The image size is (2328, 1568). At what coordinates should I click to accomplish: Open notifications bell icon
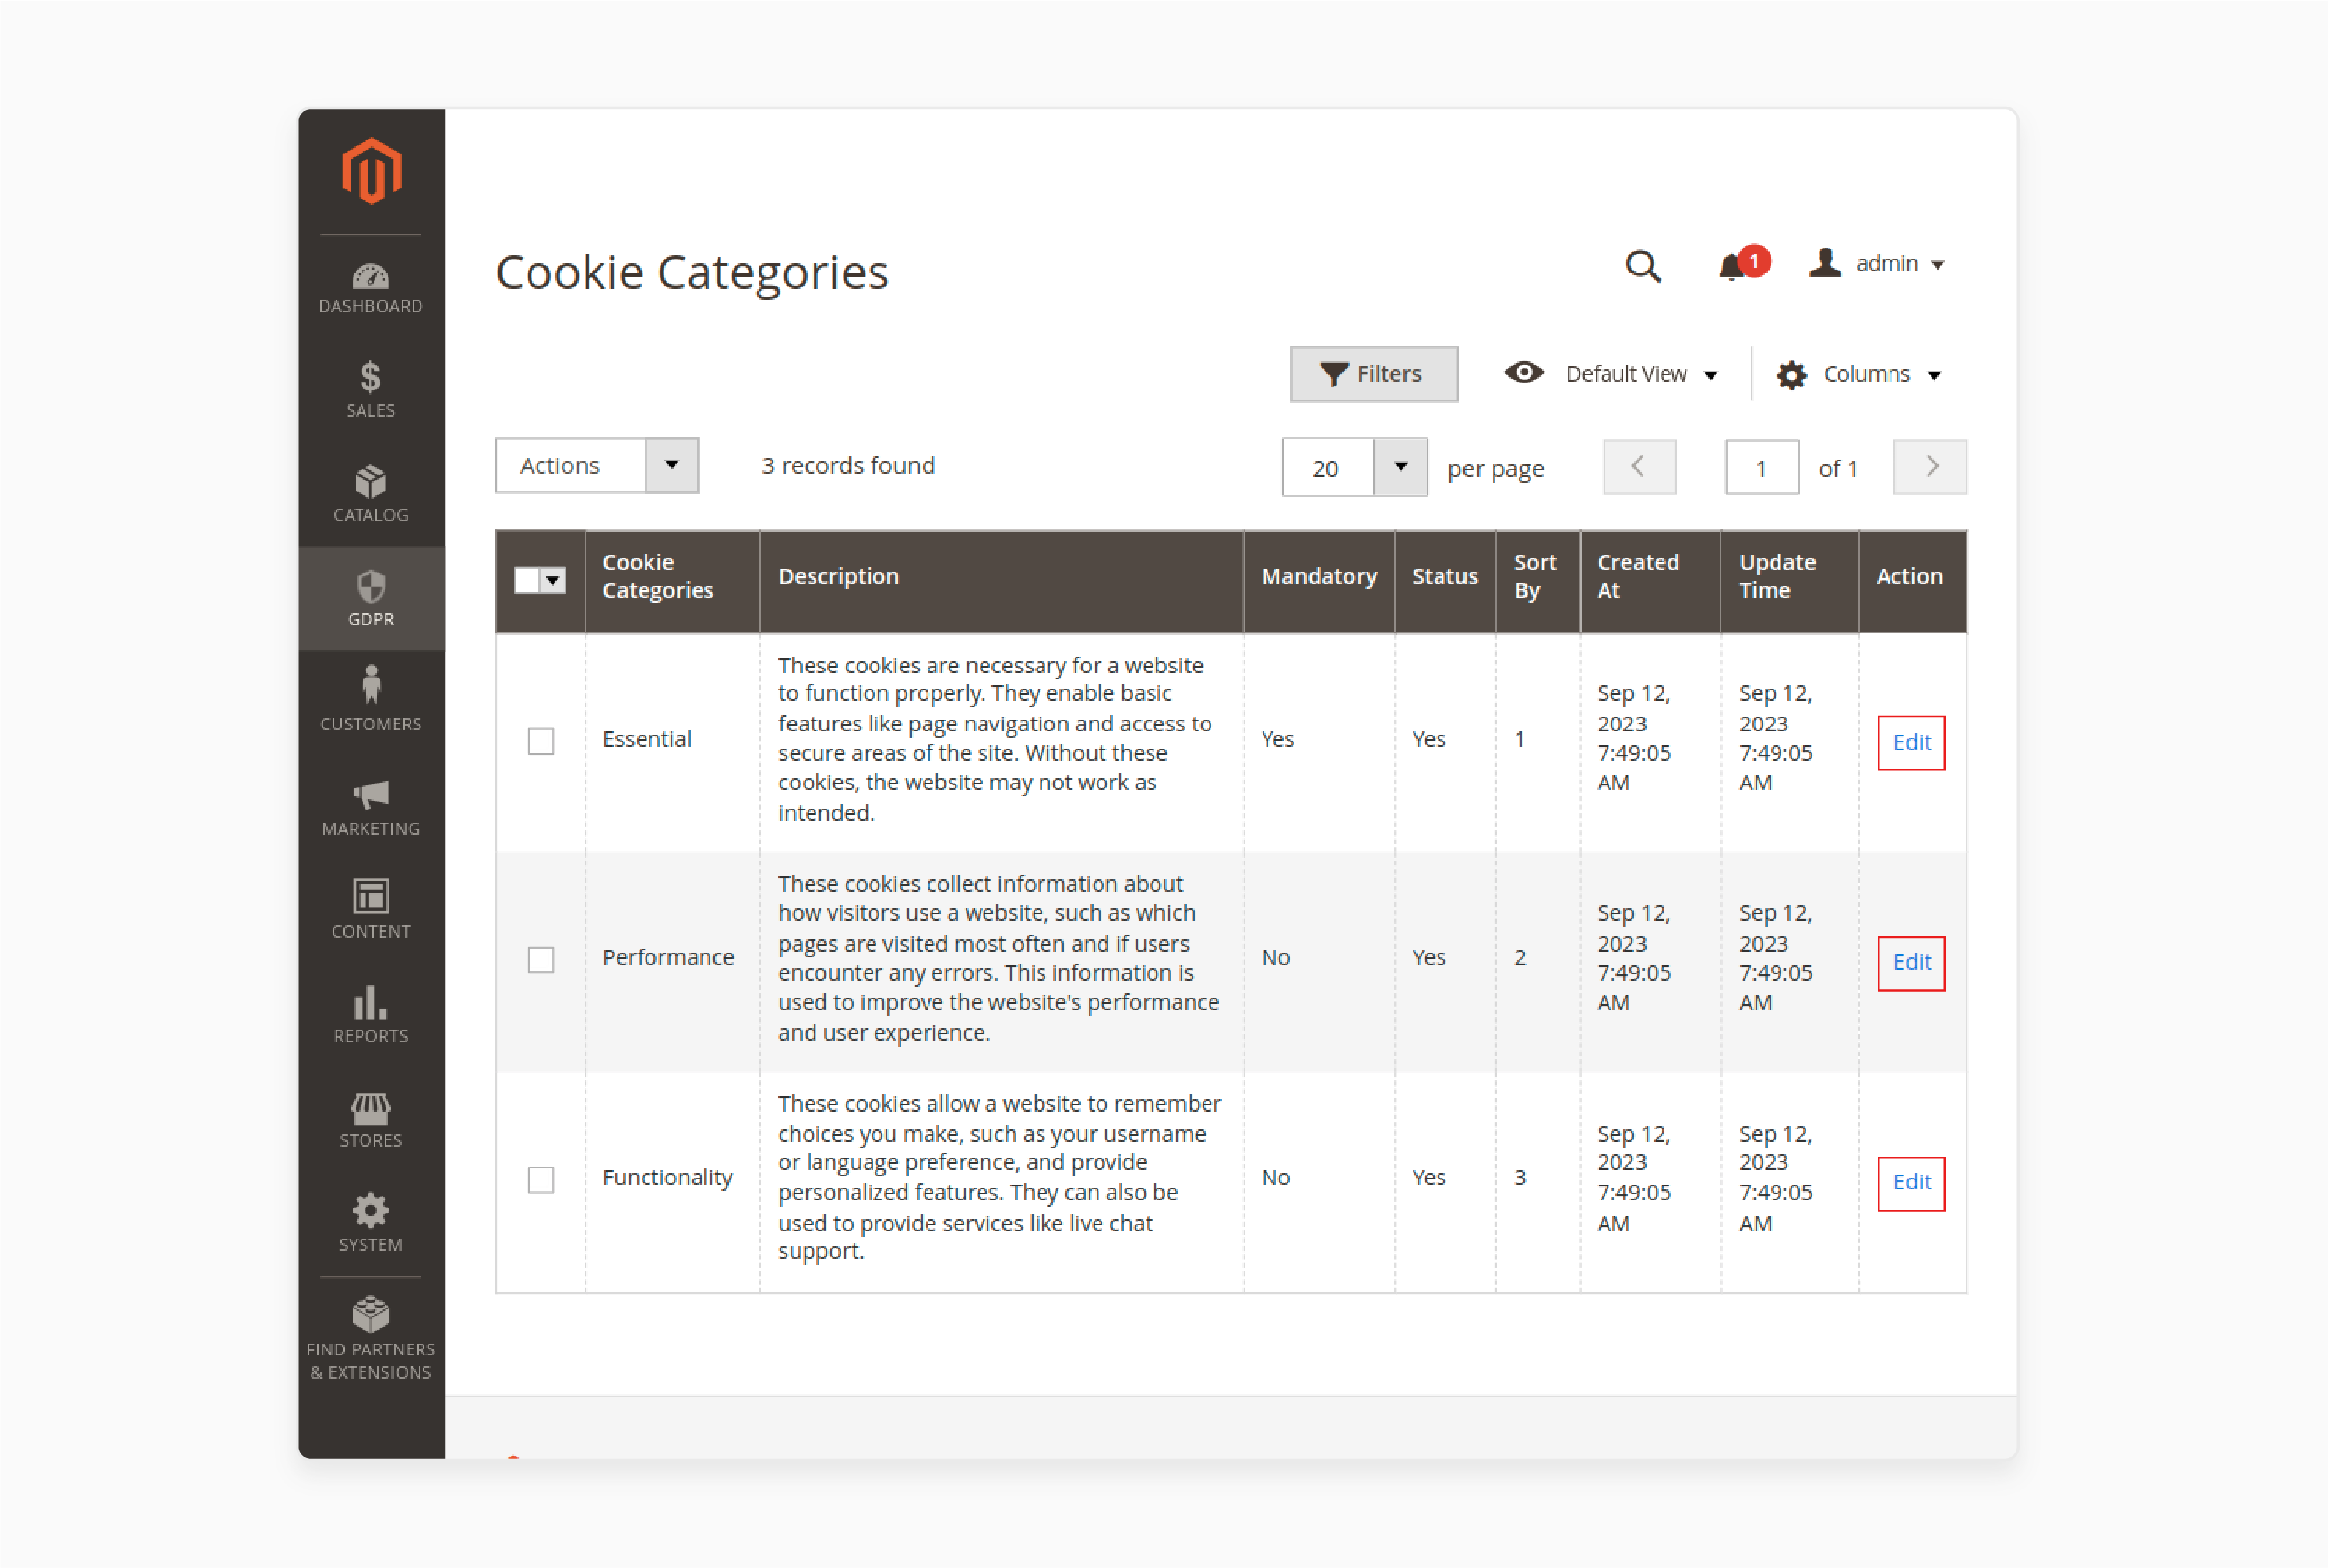[1732, 267]
